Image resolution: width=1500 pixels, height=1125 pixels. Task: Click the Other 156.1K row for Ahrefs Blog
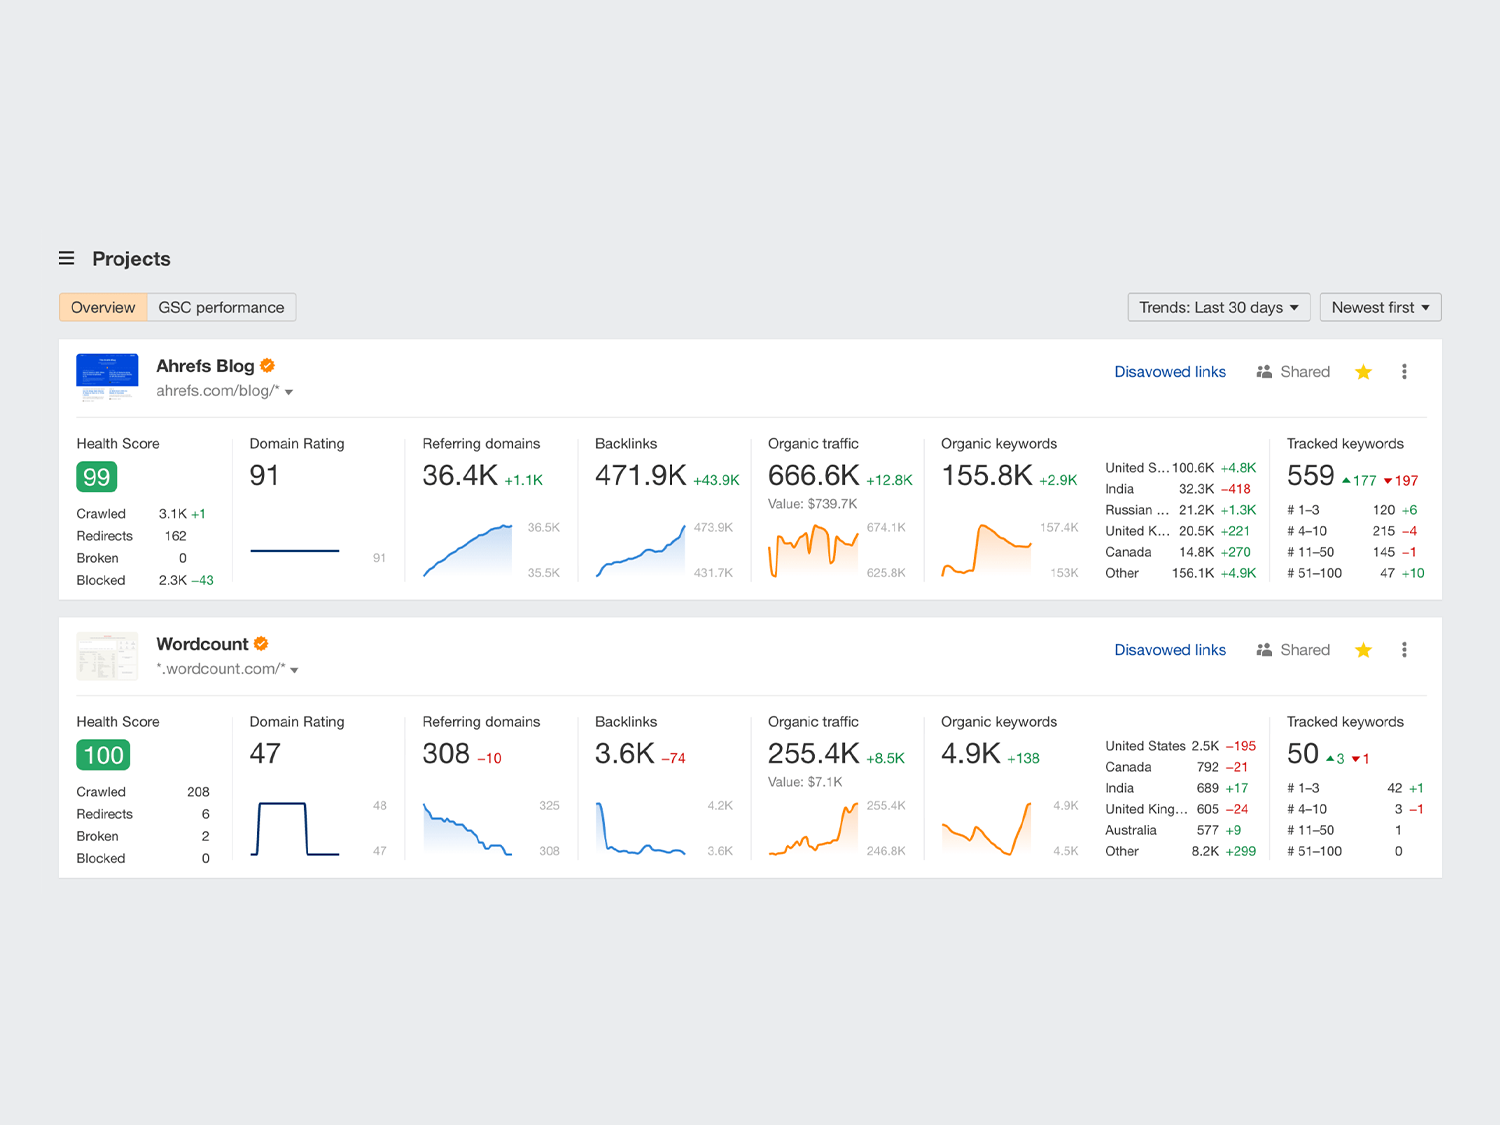pos(1181,573)
